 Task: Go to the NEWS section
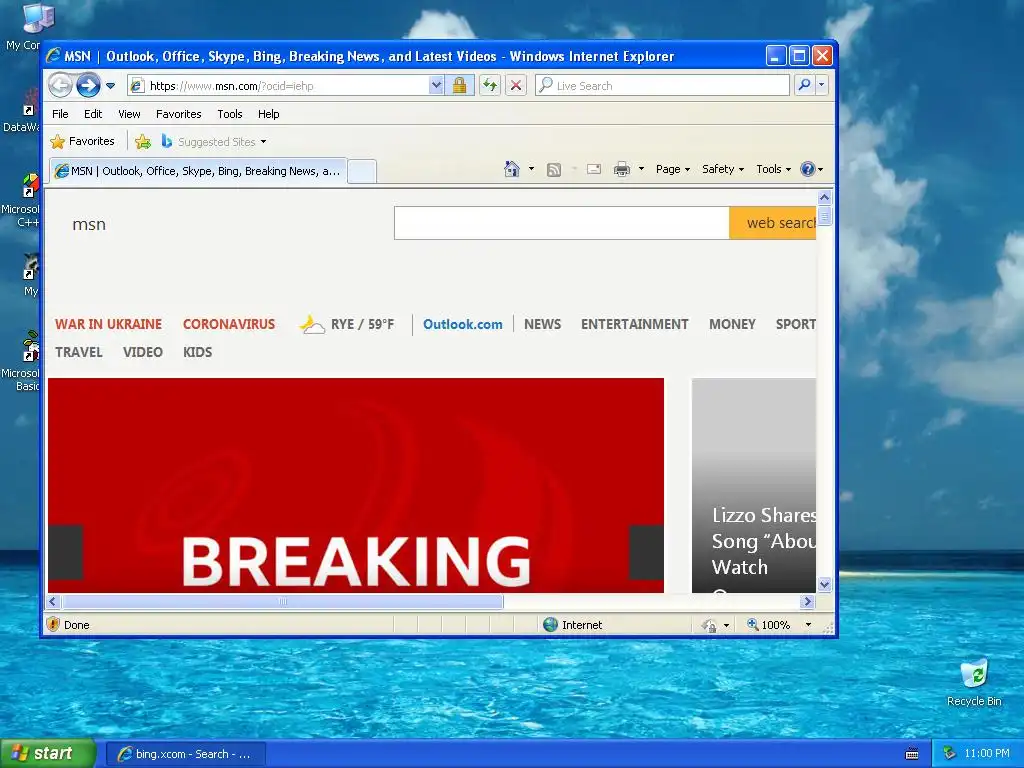[x=542, y=324]
